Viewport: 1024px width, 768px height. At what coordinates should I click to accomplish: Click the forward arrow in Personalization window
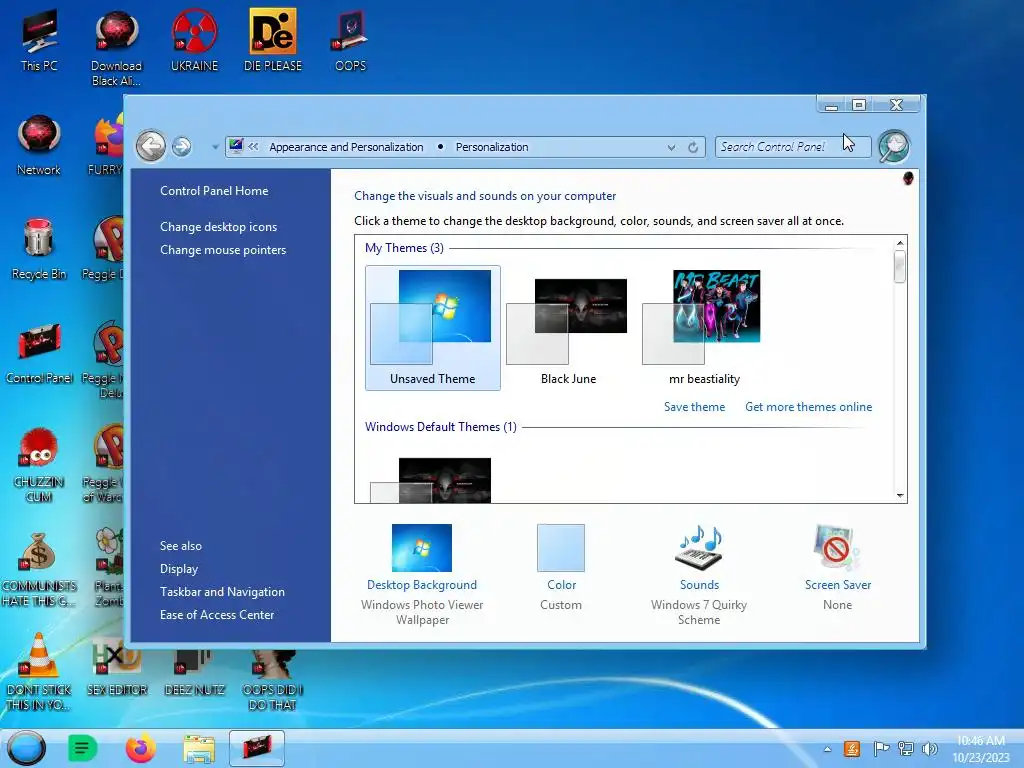(x=182, y=146)
